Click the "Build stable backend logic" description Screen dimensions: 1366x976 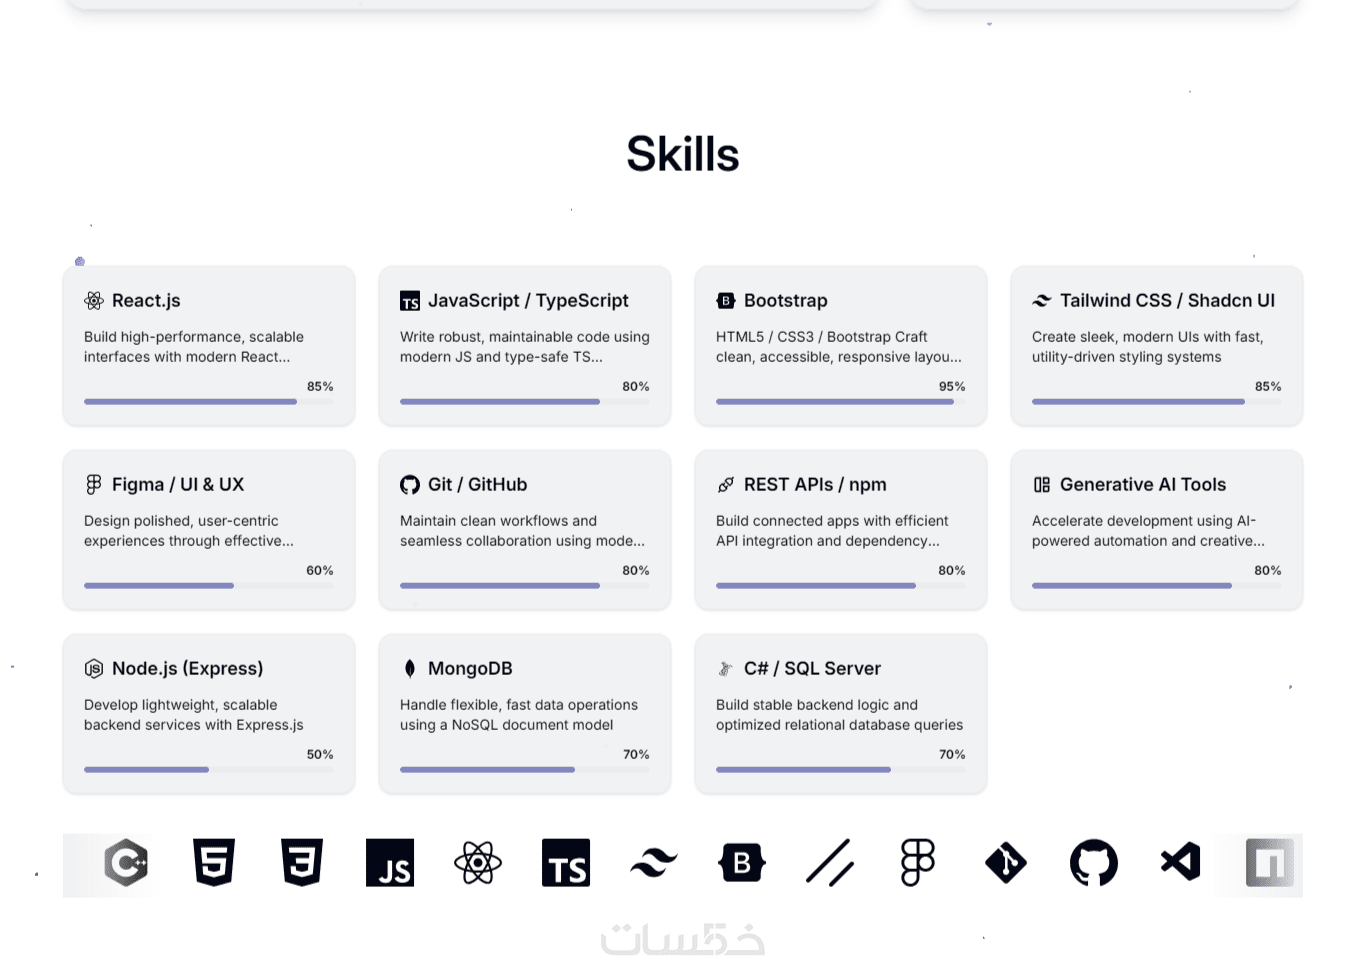coord(840,715)
